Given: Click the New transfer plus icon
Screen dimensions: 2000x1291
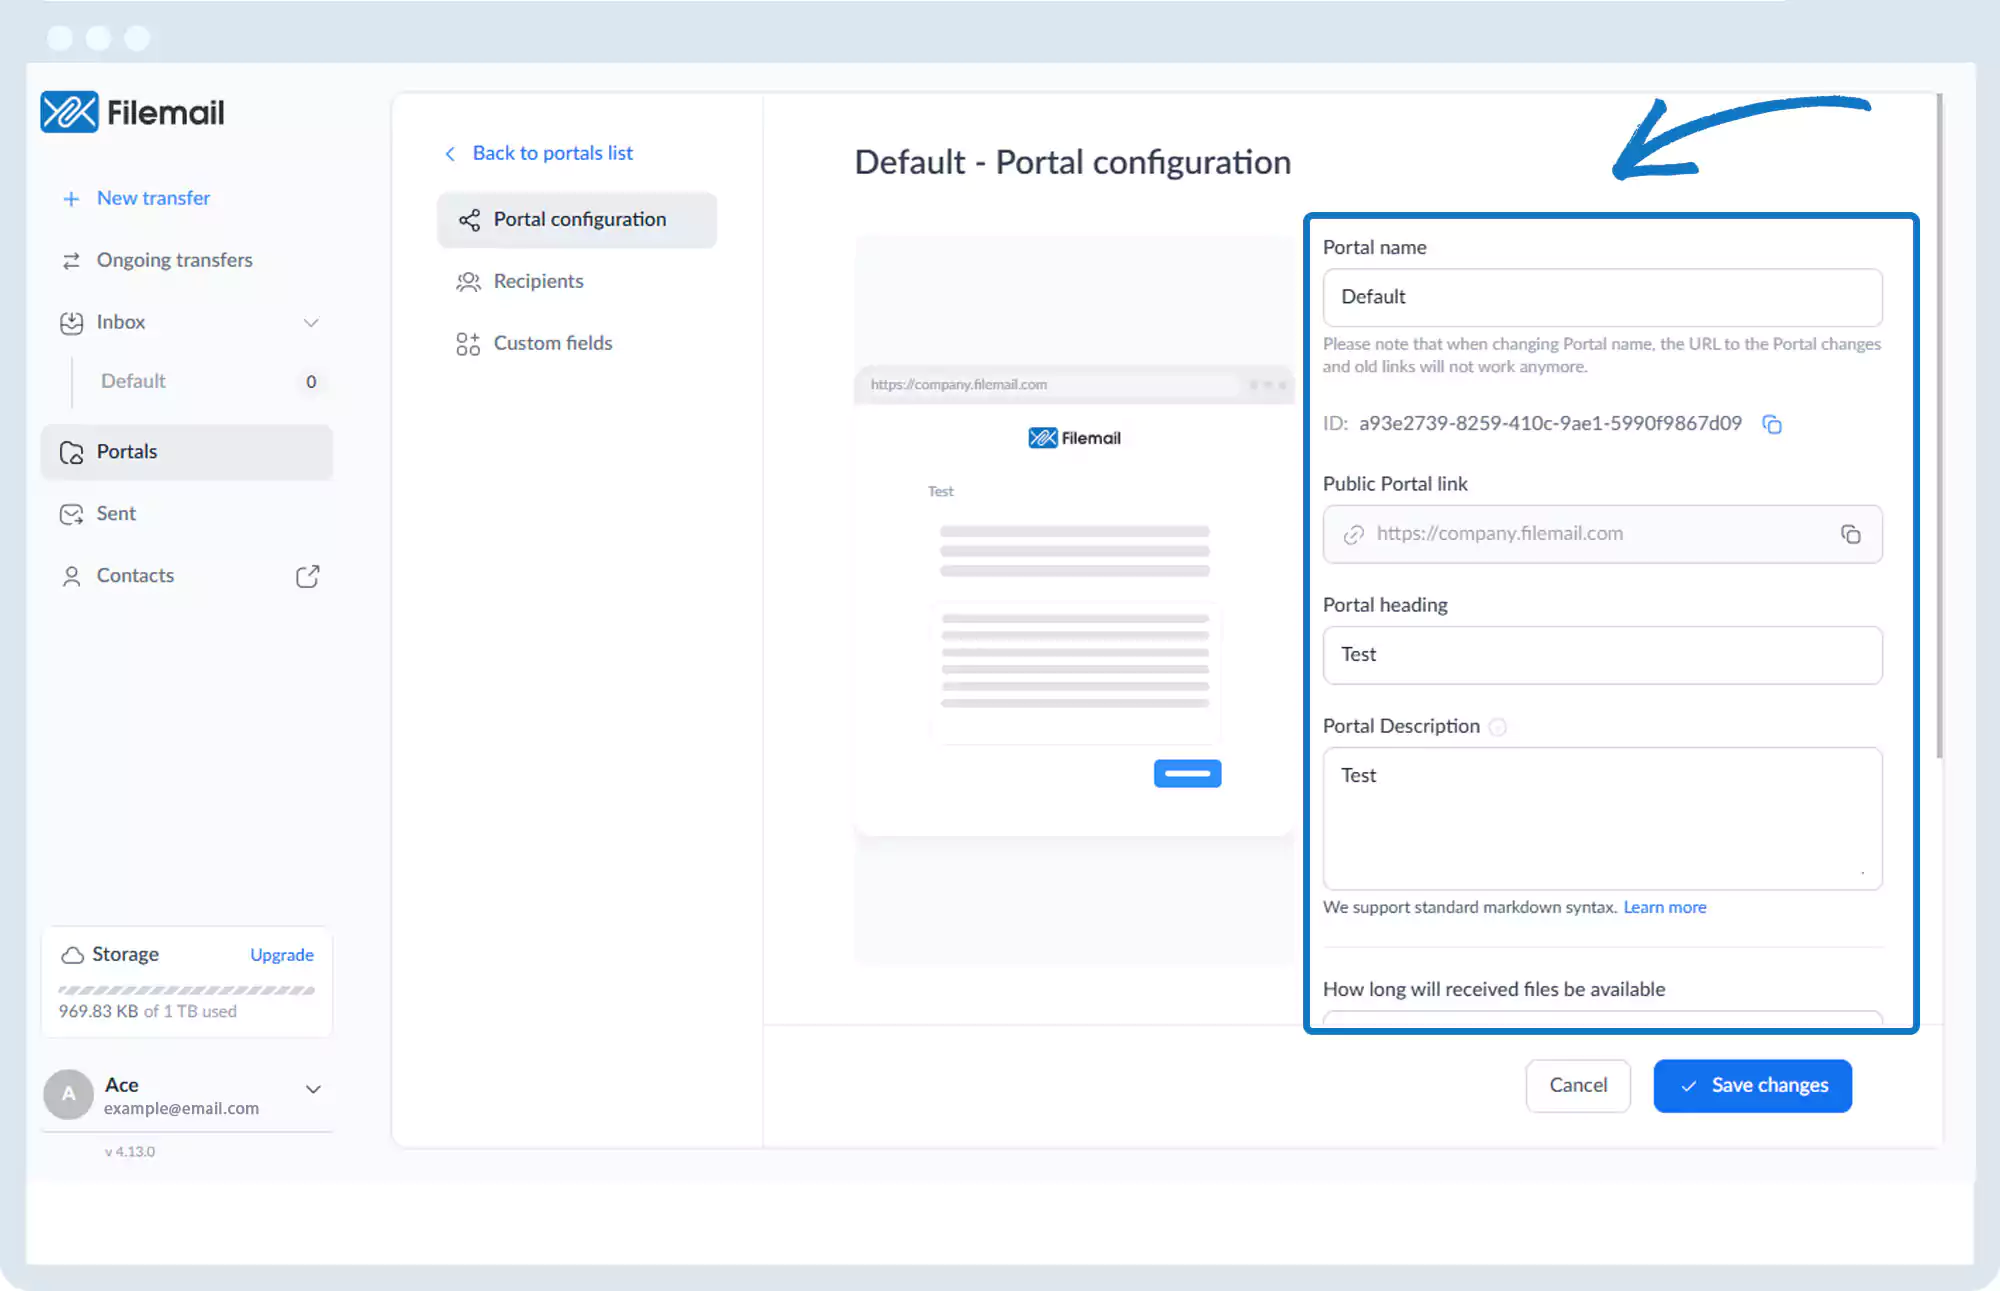Looking at the screenshot, I should click(71, 199).
